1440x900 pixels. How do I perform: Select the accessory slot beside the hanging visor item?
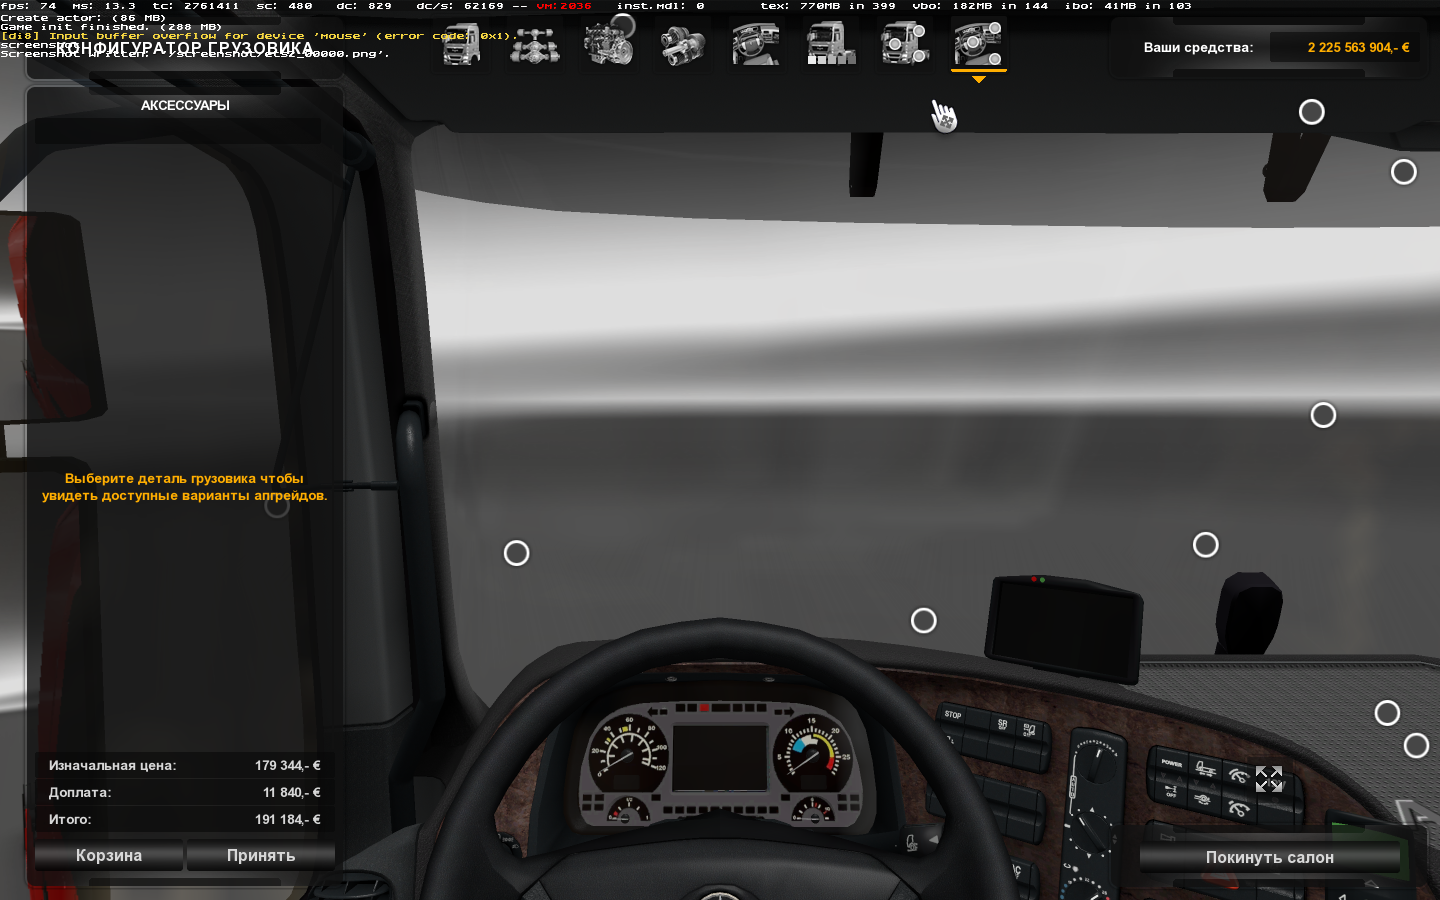(x=1403, y=172)
